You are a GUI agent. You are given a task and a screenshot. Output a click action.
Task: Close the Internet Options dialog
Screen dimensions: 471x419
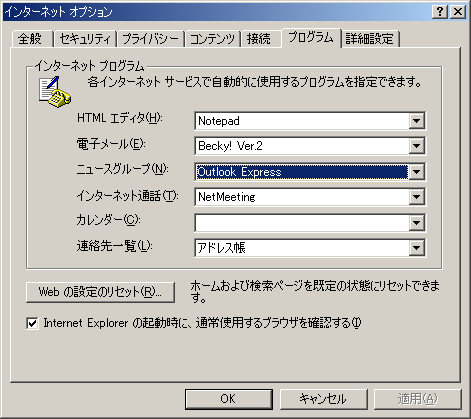pos(458,12)
